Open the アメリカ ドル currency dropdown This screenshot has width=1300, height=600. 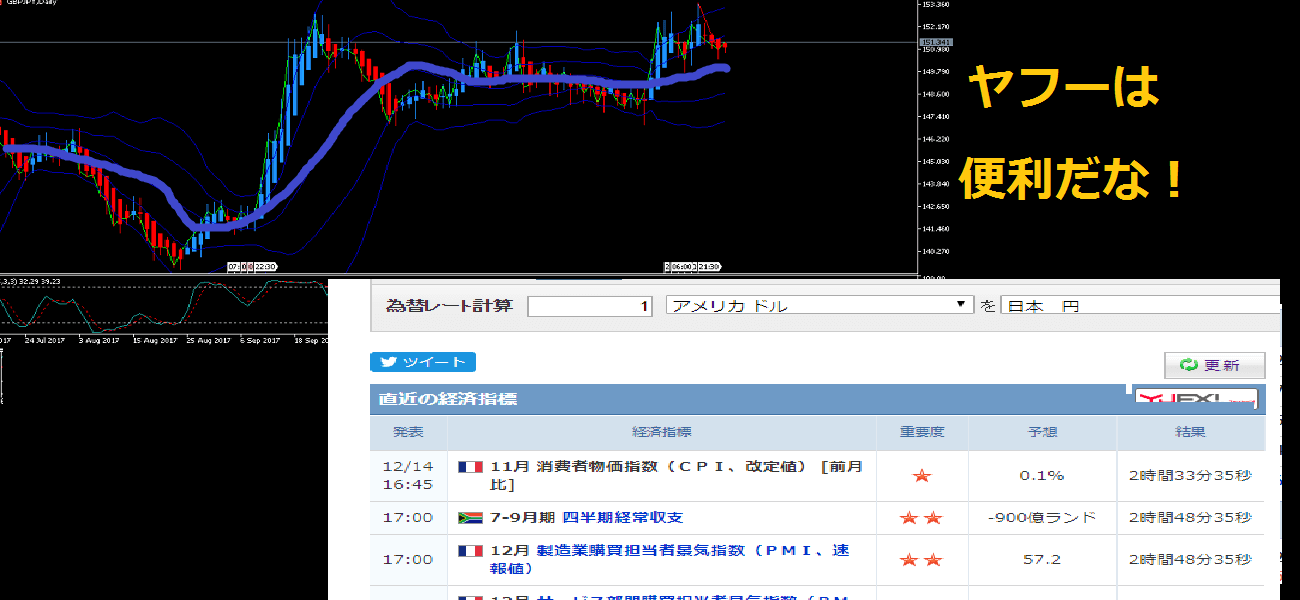pos(820,306)
